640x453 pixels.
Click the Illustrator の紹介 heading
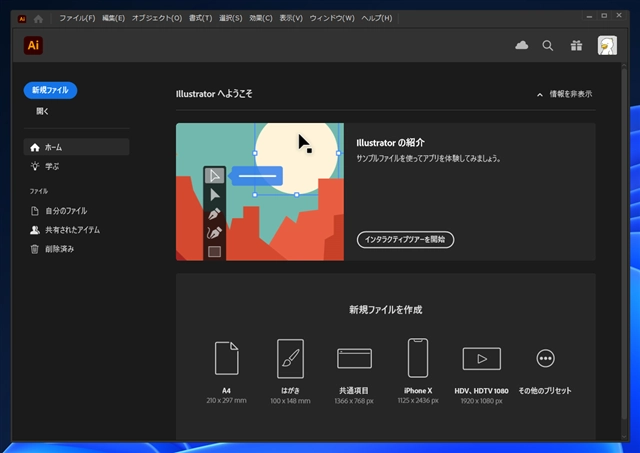click(390, 143)
